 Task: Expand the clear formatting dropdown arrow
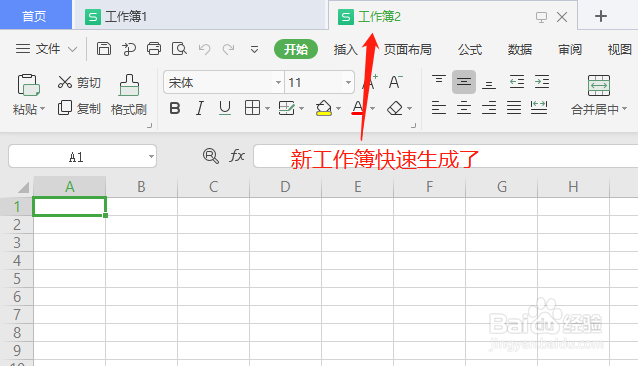pyautogui.click(x=409, y=109)
